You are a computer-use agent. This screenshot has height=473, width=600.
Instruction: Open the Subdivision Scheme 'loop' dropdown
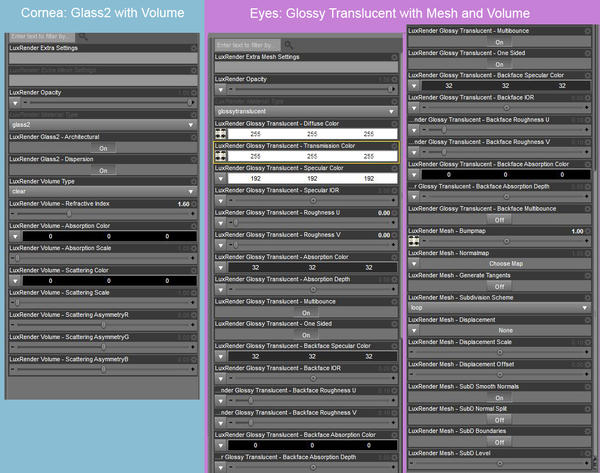(499, 308)
